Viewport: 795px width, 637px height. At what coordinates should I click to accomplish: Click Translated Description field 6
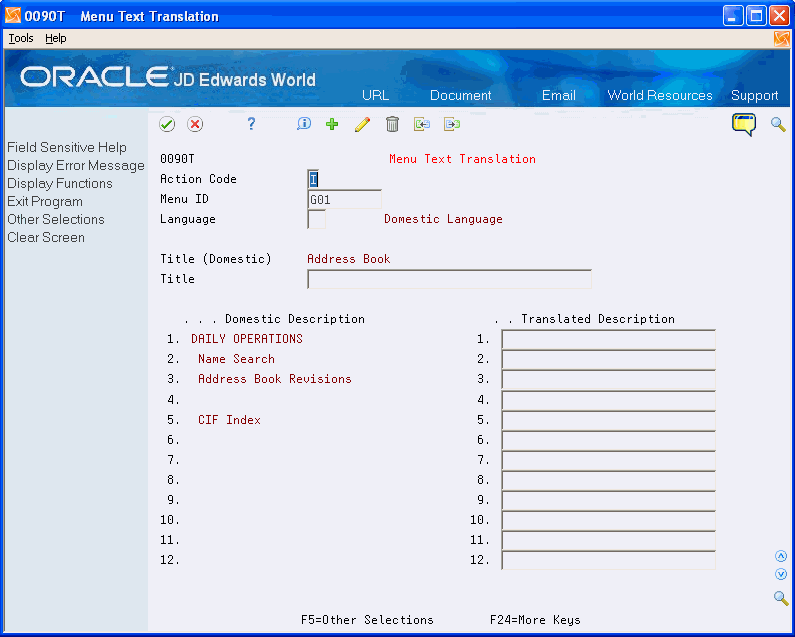pos(608,440)
